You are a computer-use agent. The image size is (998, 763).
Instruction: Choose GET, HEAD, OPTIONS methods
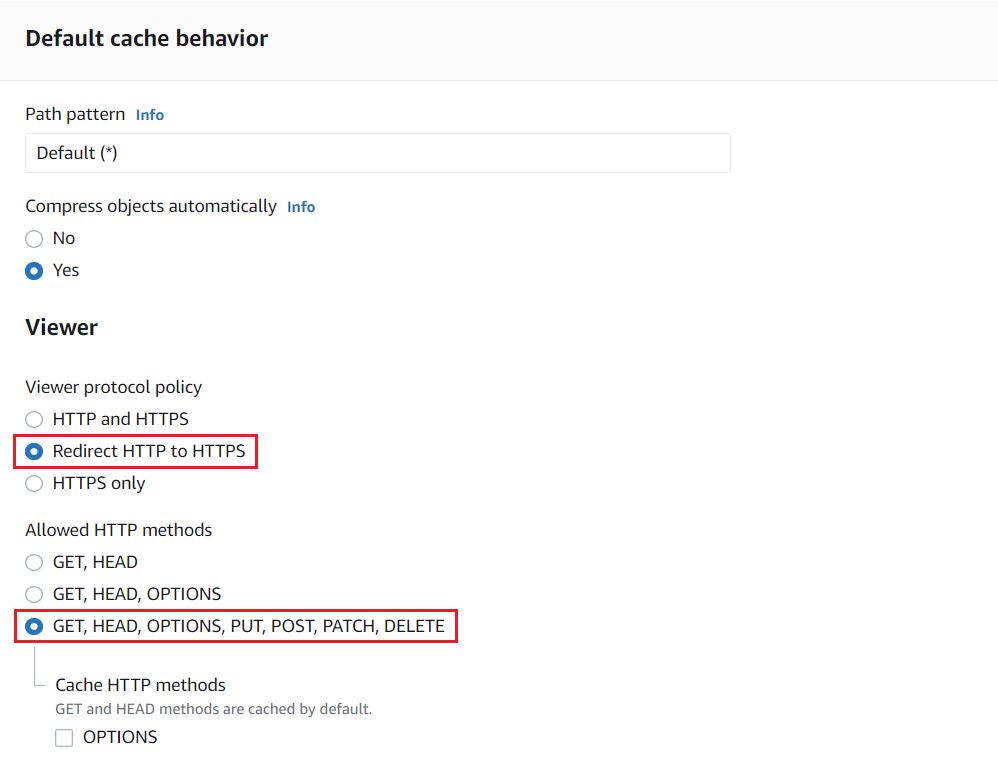click(x=33, y=594)
